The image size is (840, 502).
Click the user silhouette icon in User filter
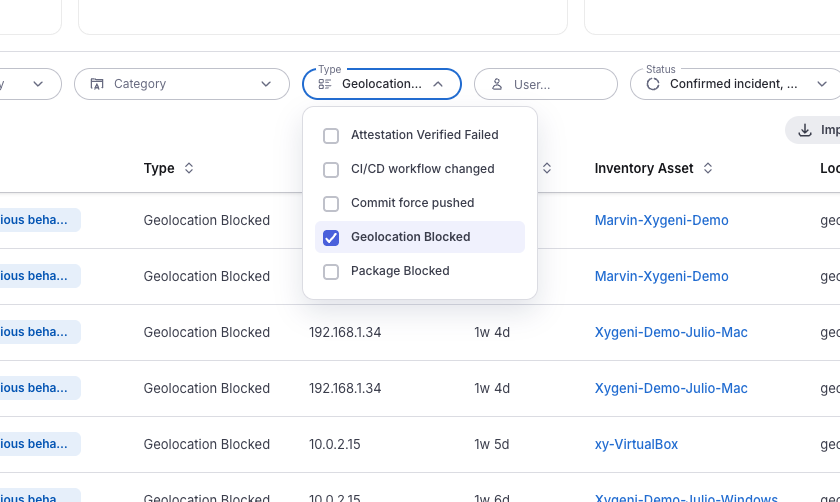(497, 85)
